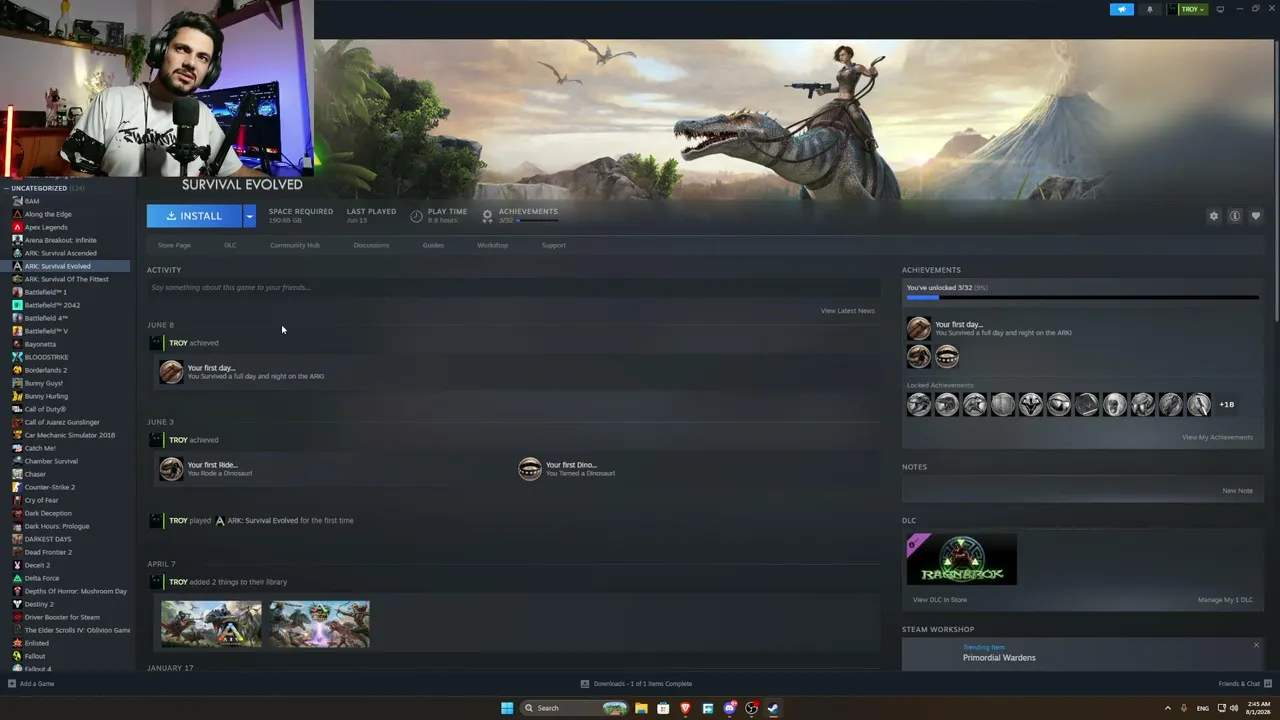Open the game settings gear icon
The width and height of the screenshot is (1280, 720).
pos(1214,216)
